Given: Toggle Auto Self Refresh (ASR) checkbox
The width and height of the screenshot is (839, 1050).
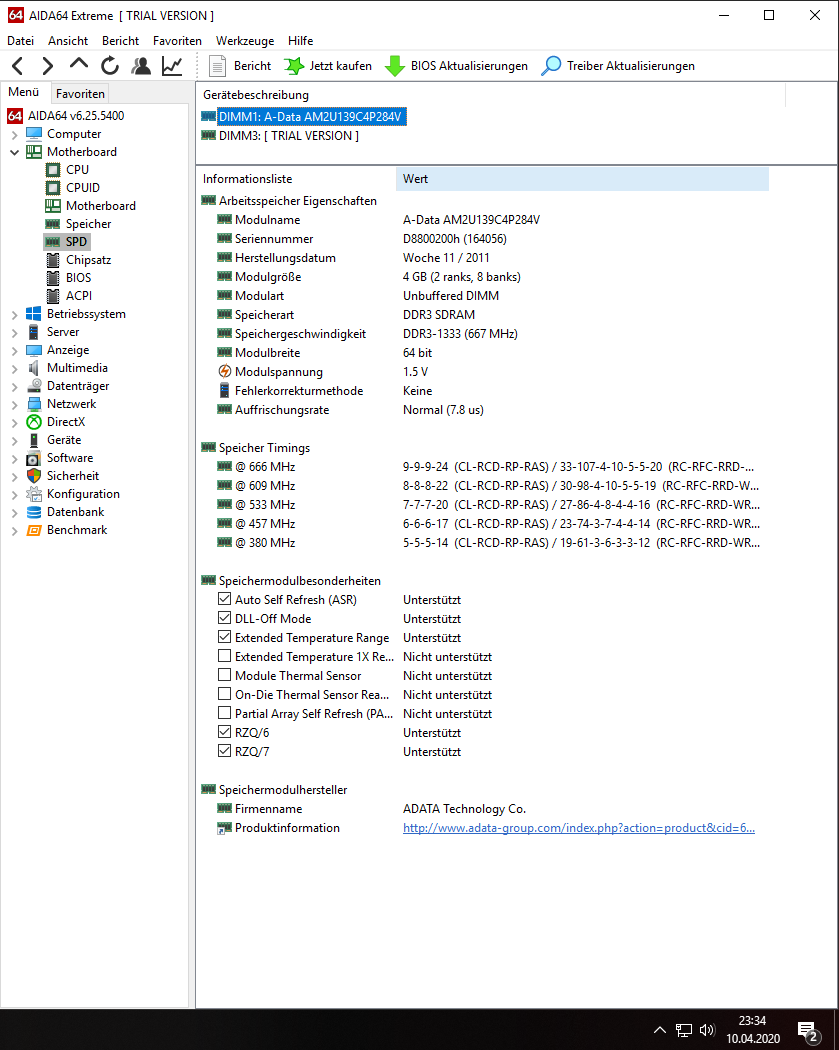Looking at the screenshot, I should click(224, 599).
